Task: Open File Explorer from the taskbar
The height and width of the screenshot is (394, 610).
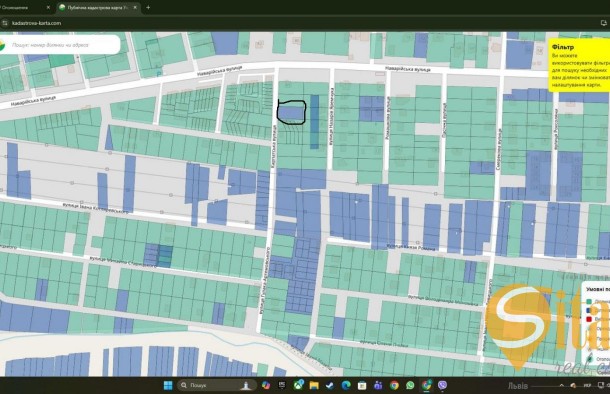Action: [314, 385]
